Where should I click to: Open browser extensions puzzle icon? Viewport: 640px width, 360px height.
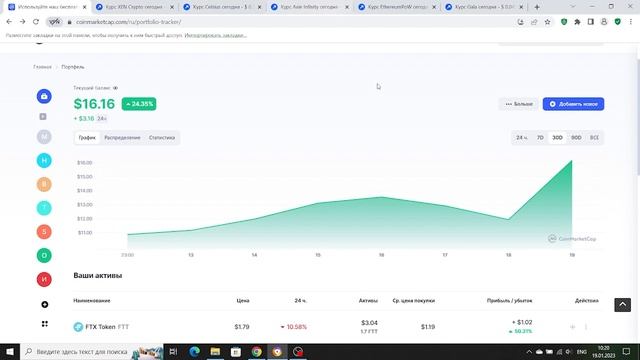pyautogui.click(x=577, y=22)
